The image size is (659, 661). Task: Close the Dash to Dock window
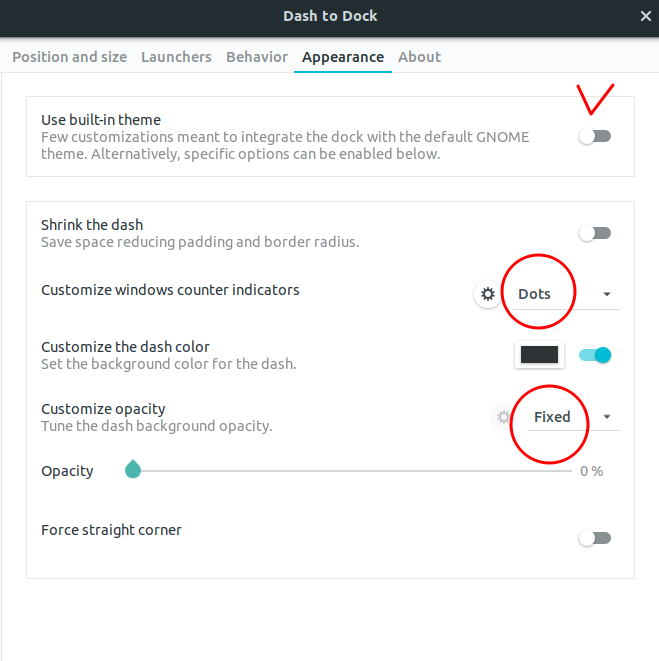646,16
